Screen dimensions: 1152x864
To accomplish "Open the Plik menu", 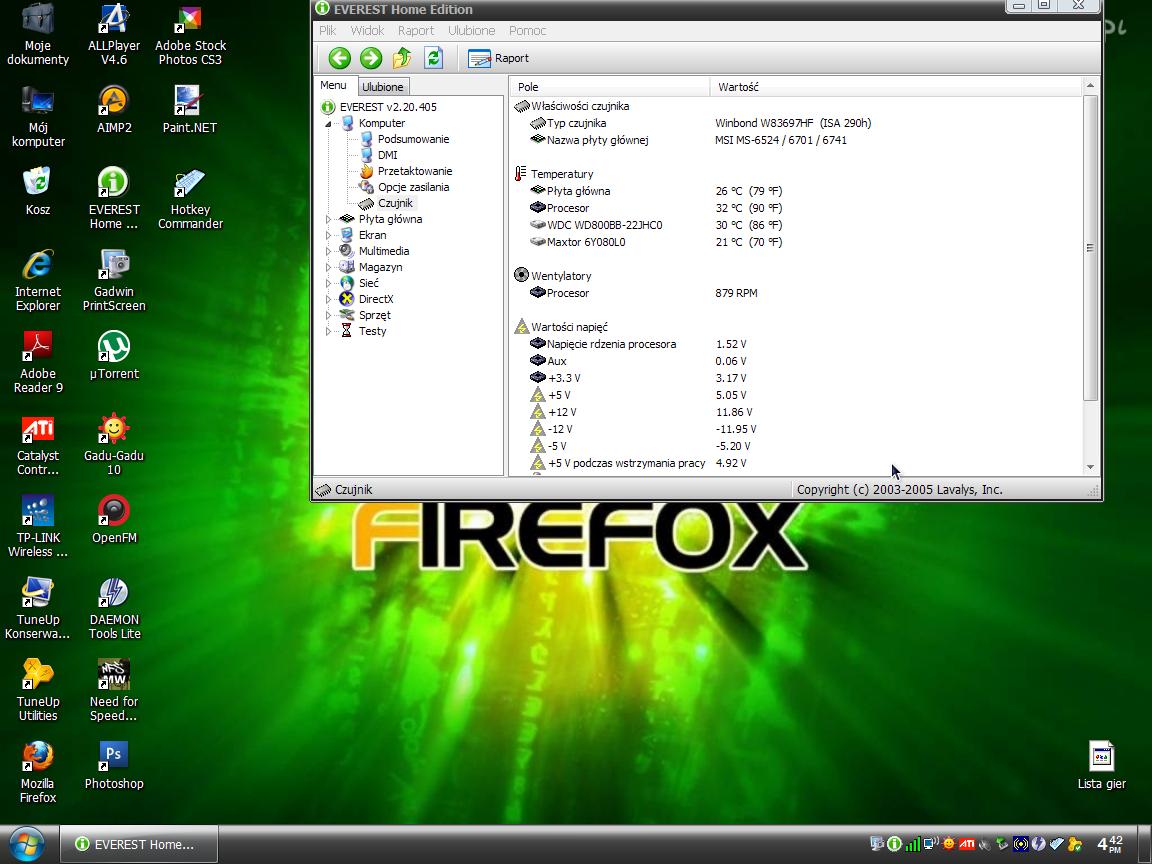I will tap(328, 30).
